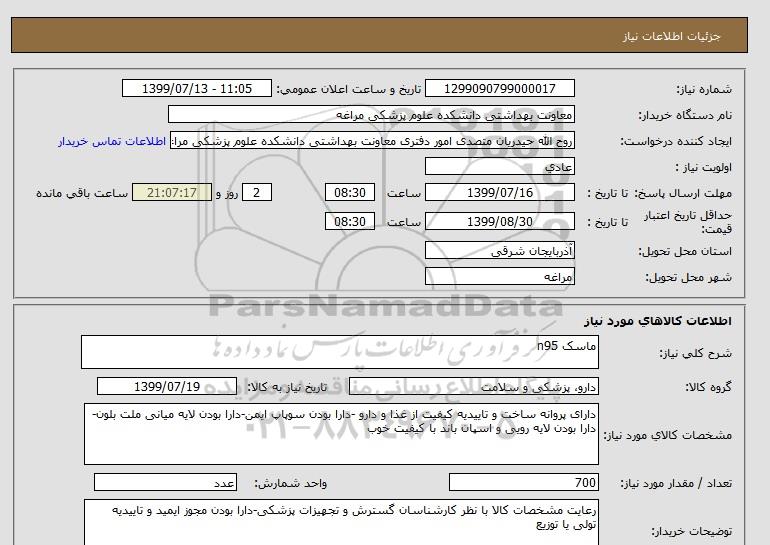Viewport: 770px width, 545px height.
Task: Click the response deadline time 08:30 beside 1399/07/16
Action: click(350, 192)
